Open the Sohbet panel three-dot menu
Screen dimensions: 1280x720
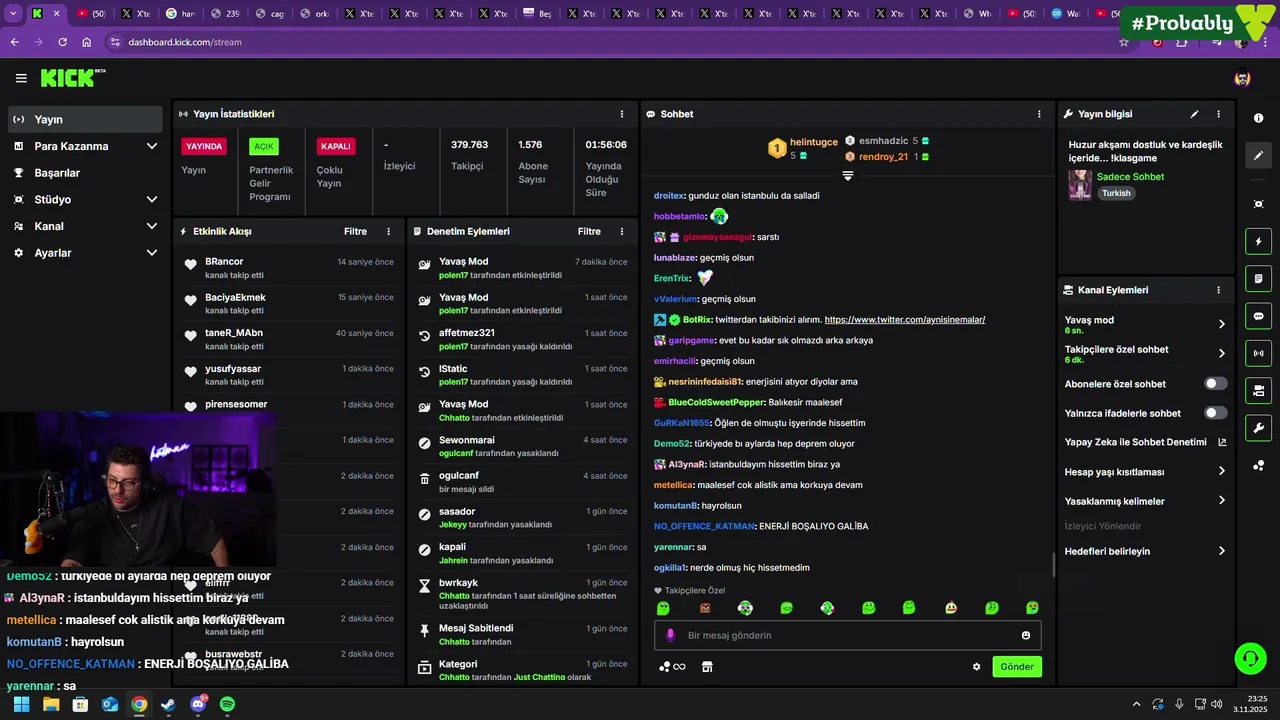[1039, 114]
